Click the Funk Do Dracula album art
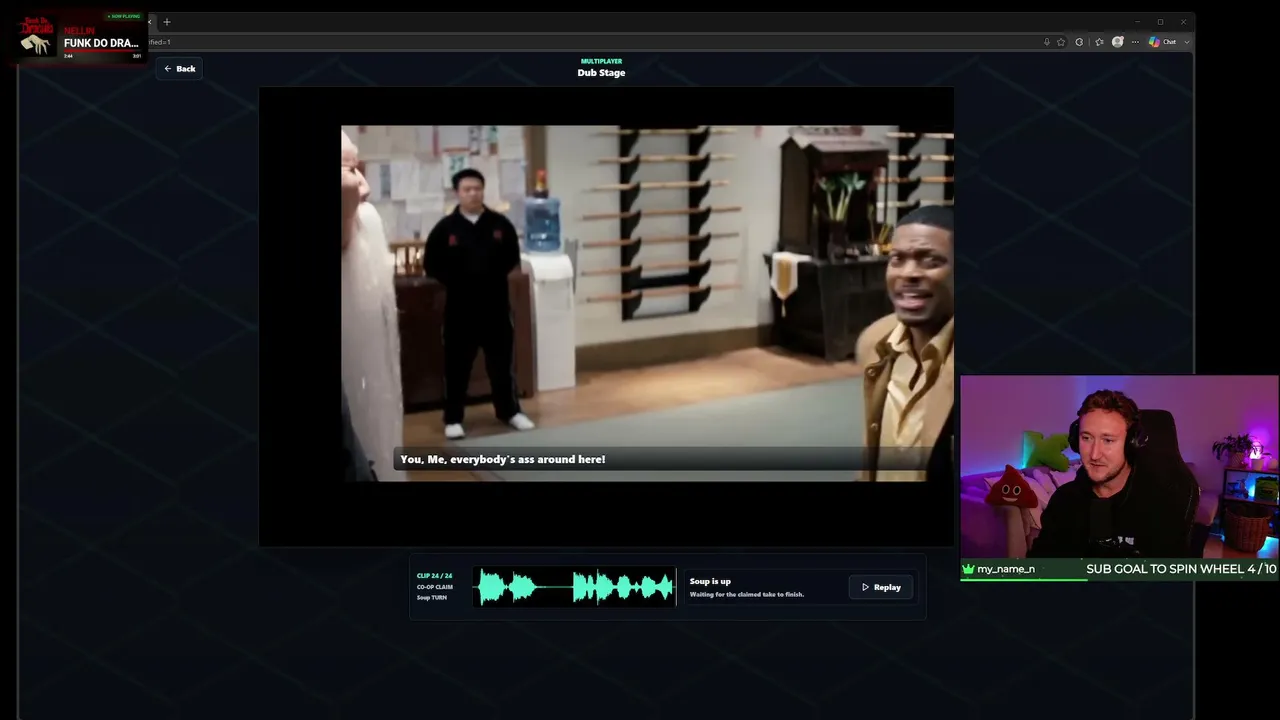The width and height of the screenshot is (1280, 720). pyautogui.click(x=37, y=37)
